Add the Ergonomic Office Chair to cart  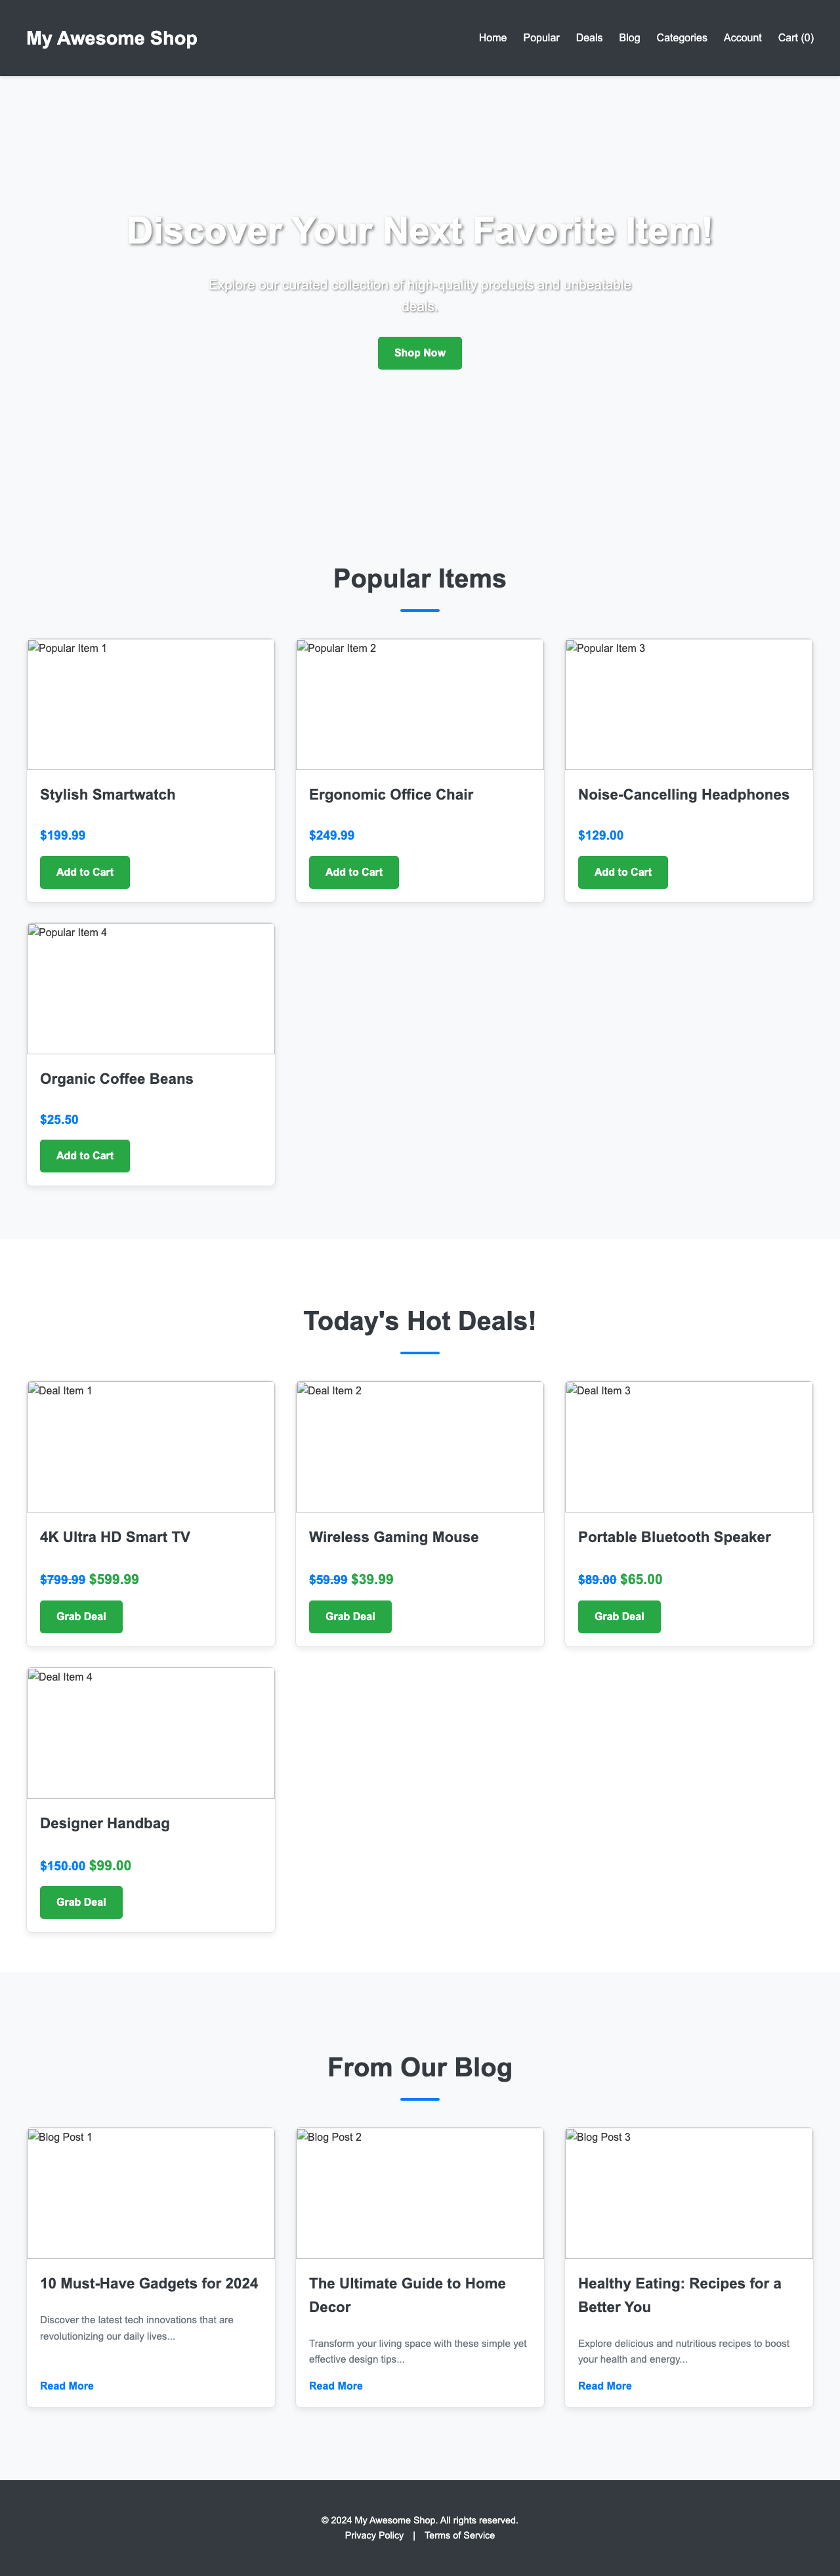coord(353,872)
